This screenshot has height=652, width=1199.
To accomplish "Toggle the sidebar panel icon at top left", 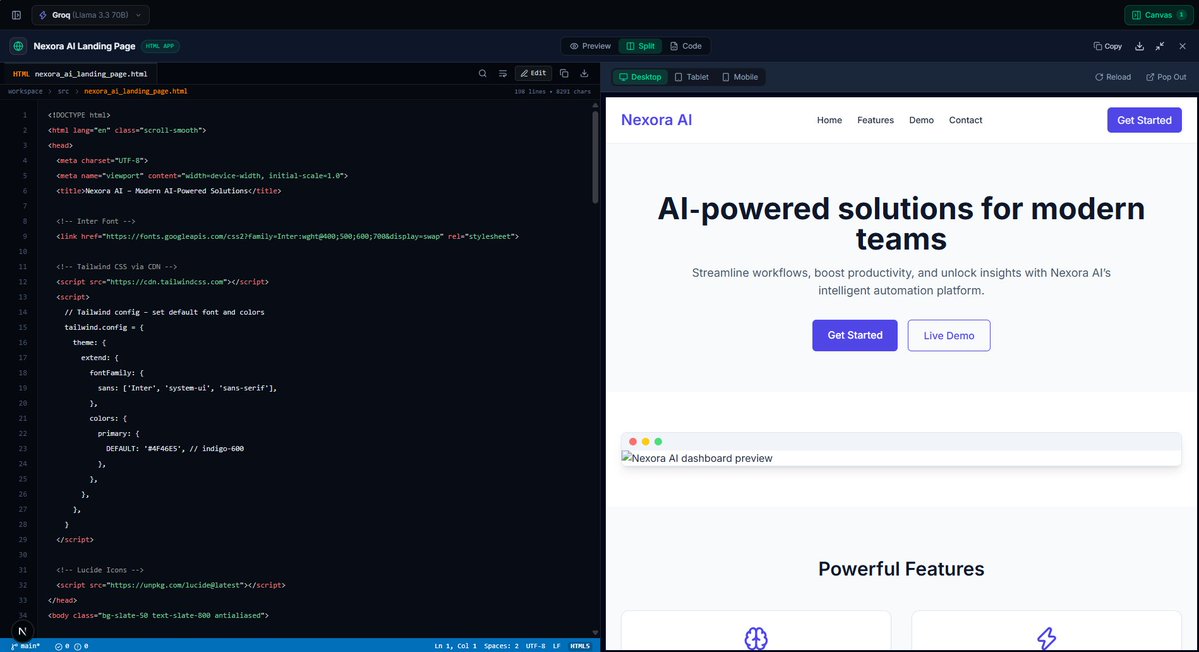I will coord(16,15).
